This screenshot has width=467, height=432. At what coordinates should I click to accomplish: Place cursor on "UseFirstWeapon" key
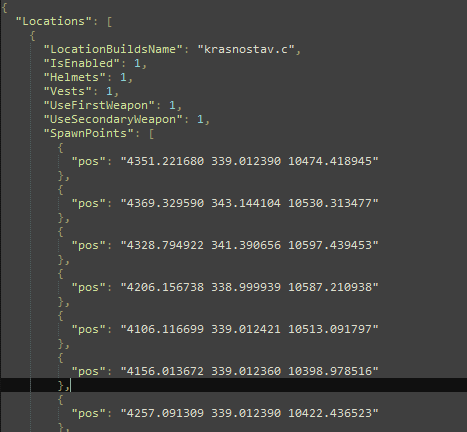(99, 105)
